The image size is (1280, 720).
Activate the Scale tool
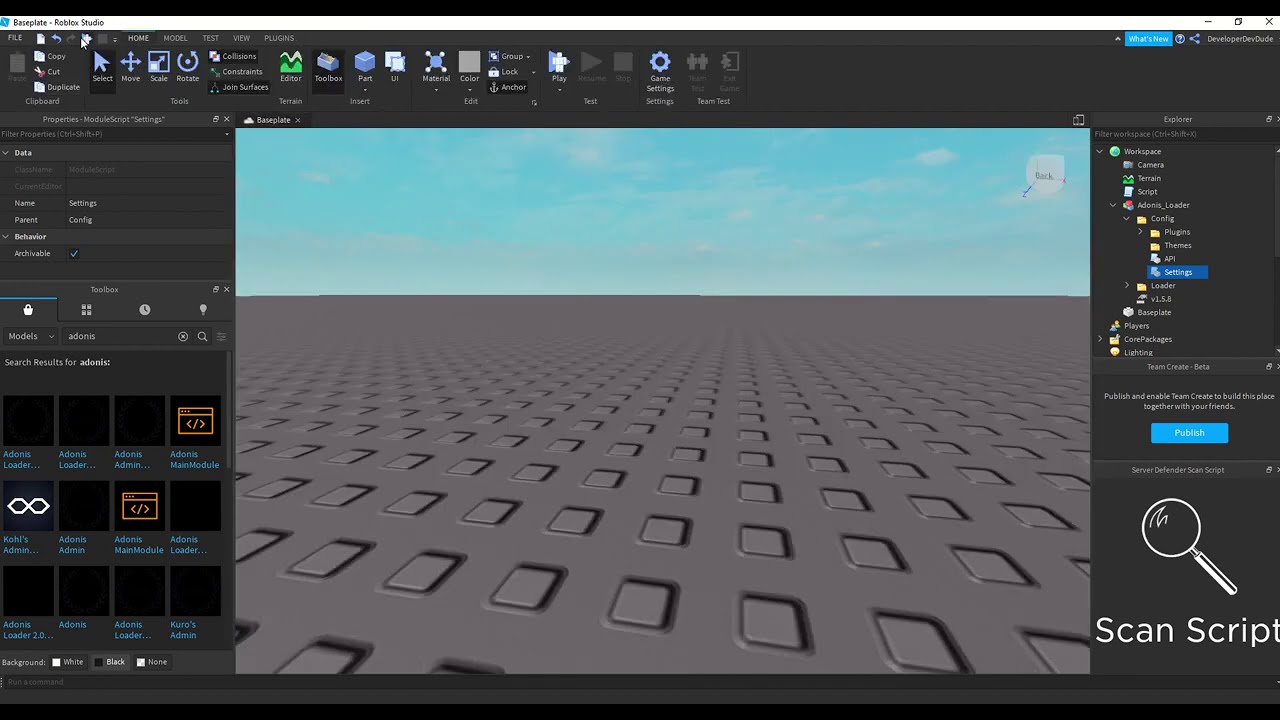pyautogui.click(x=159, y=67)
